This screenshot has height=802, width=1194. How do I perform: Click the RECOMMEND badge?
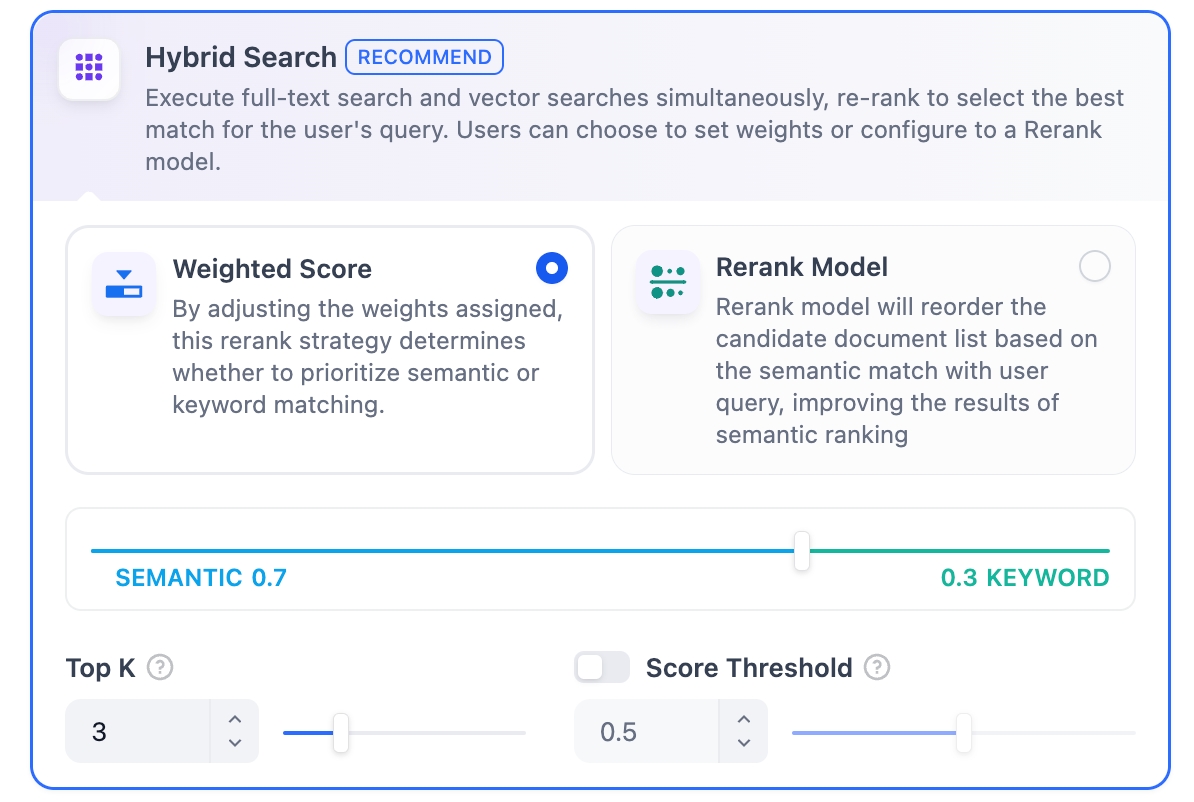(x=424, y=57)
